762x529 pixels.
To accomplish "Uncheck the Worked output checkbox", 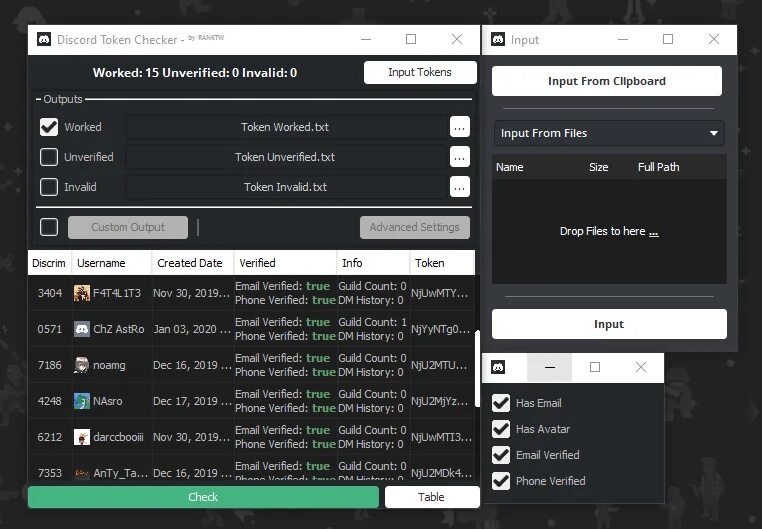I will [49, 127].
